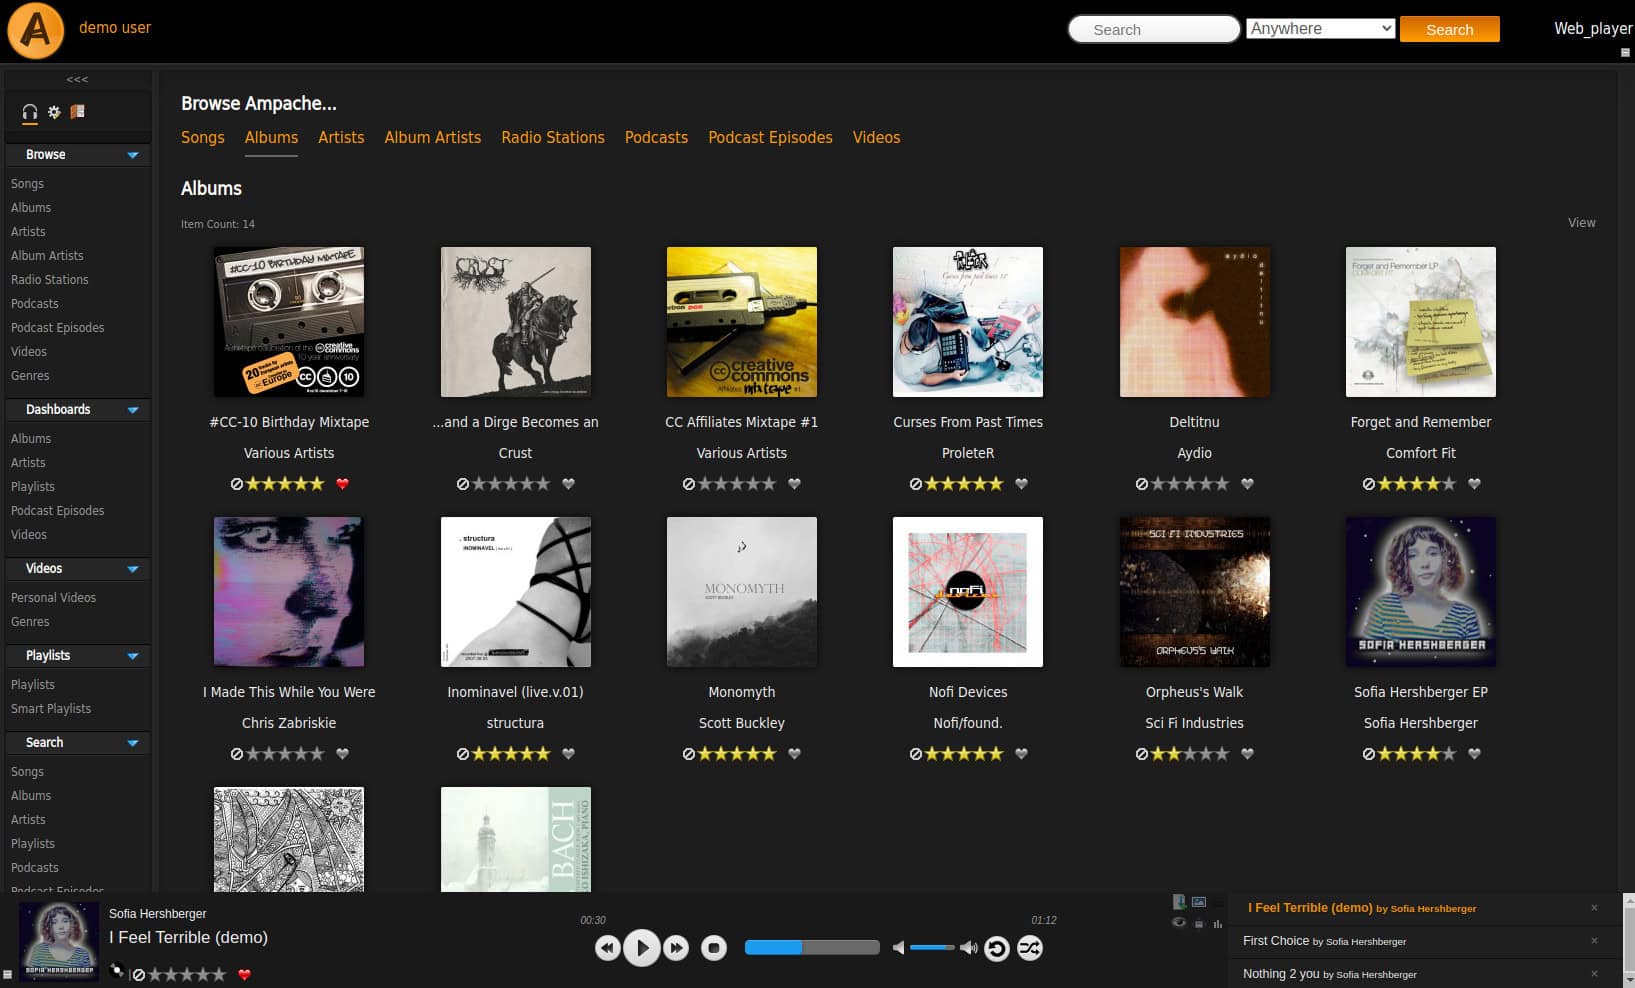Mute audio with the speaker icon
This screenshot has height=988, width=1635.
click(897, 947)
